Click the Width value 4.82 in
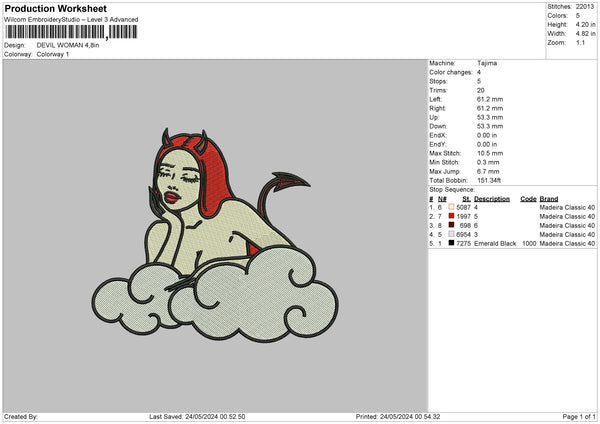Viewport: 600px width, 424px height. (585, 34)
